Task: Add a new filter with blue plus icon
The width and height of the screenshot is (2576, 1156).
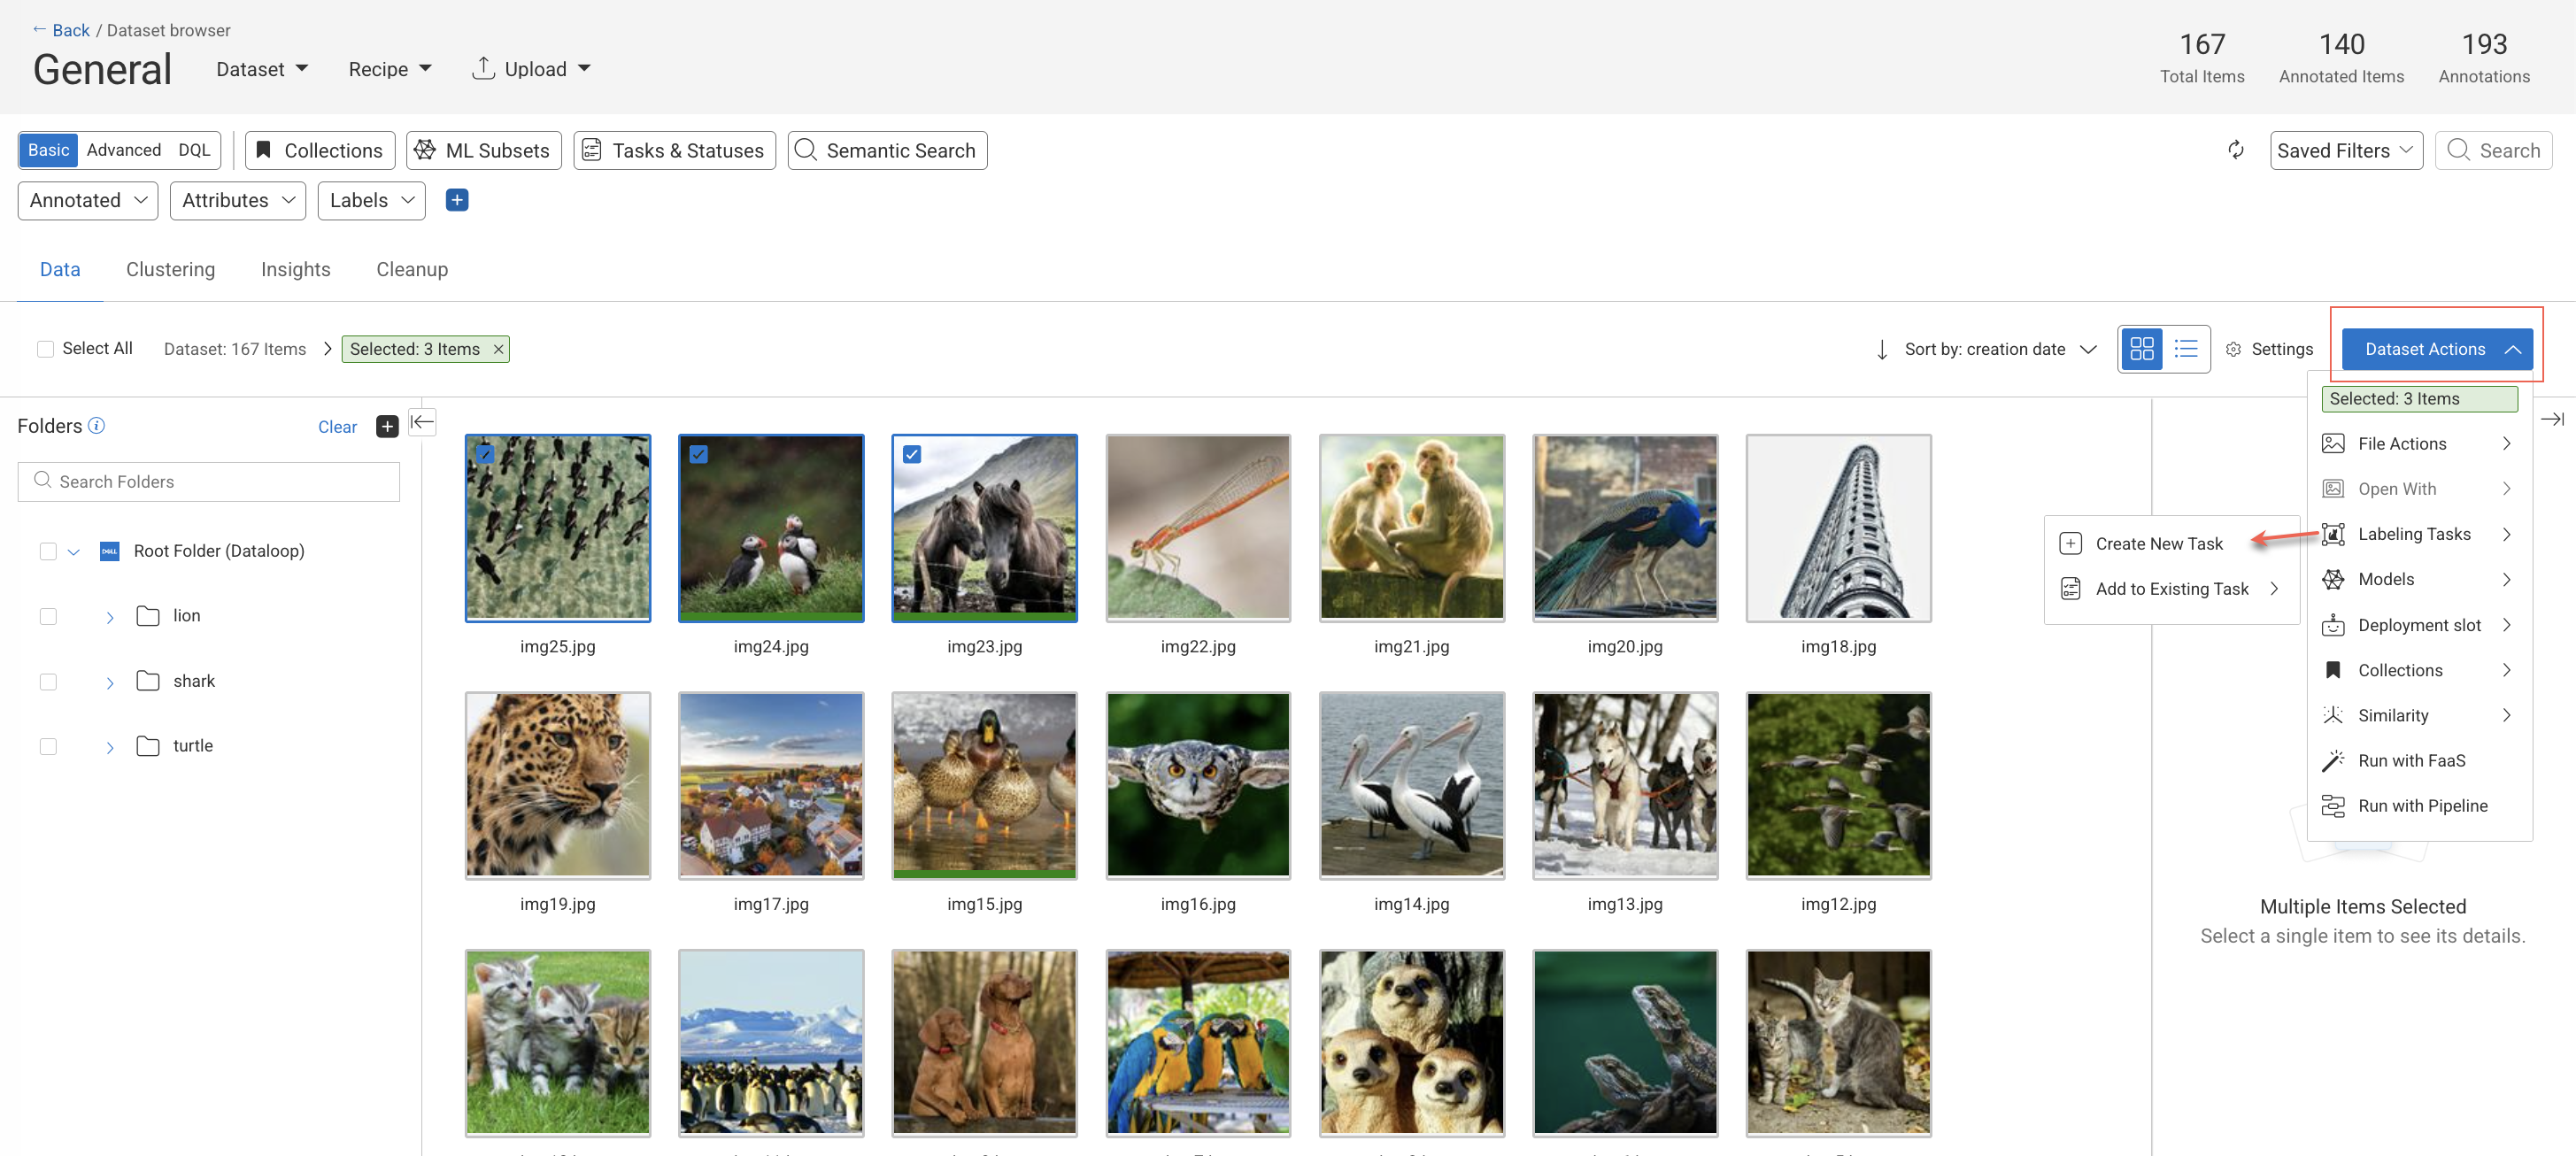Action: tap(457, 200)
